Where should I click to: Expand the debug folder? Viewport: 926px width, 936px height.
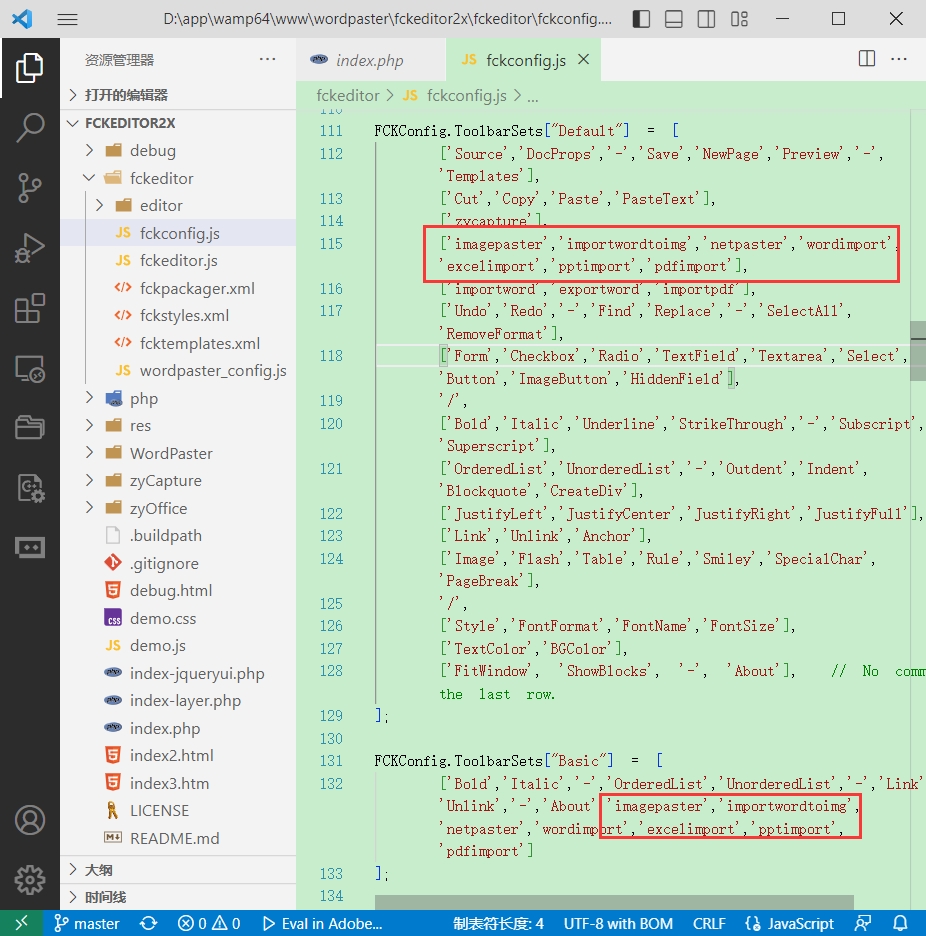tap(152, 150)
